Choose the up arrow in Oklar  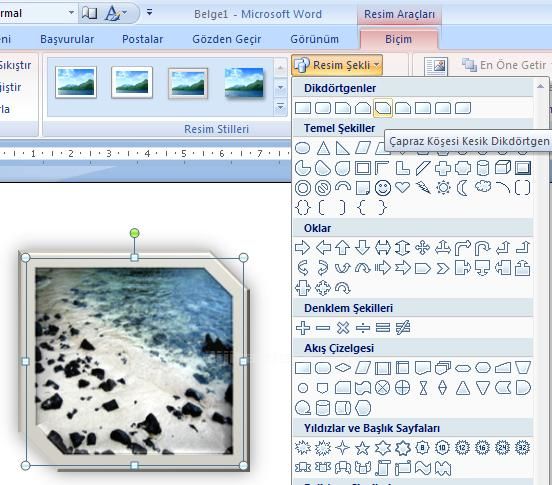point(343,248)
